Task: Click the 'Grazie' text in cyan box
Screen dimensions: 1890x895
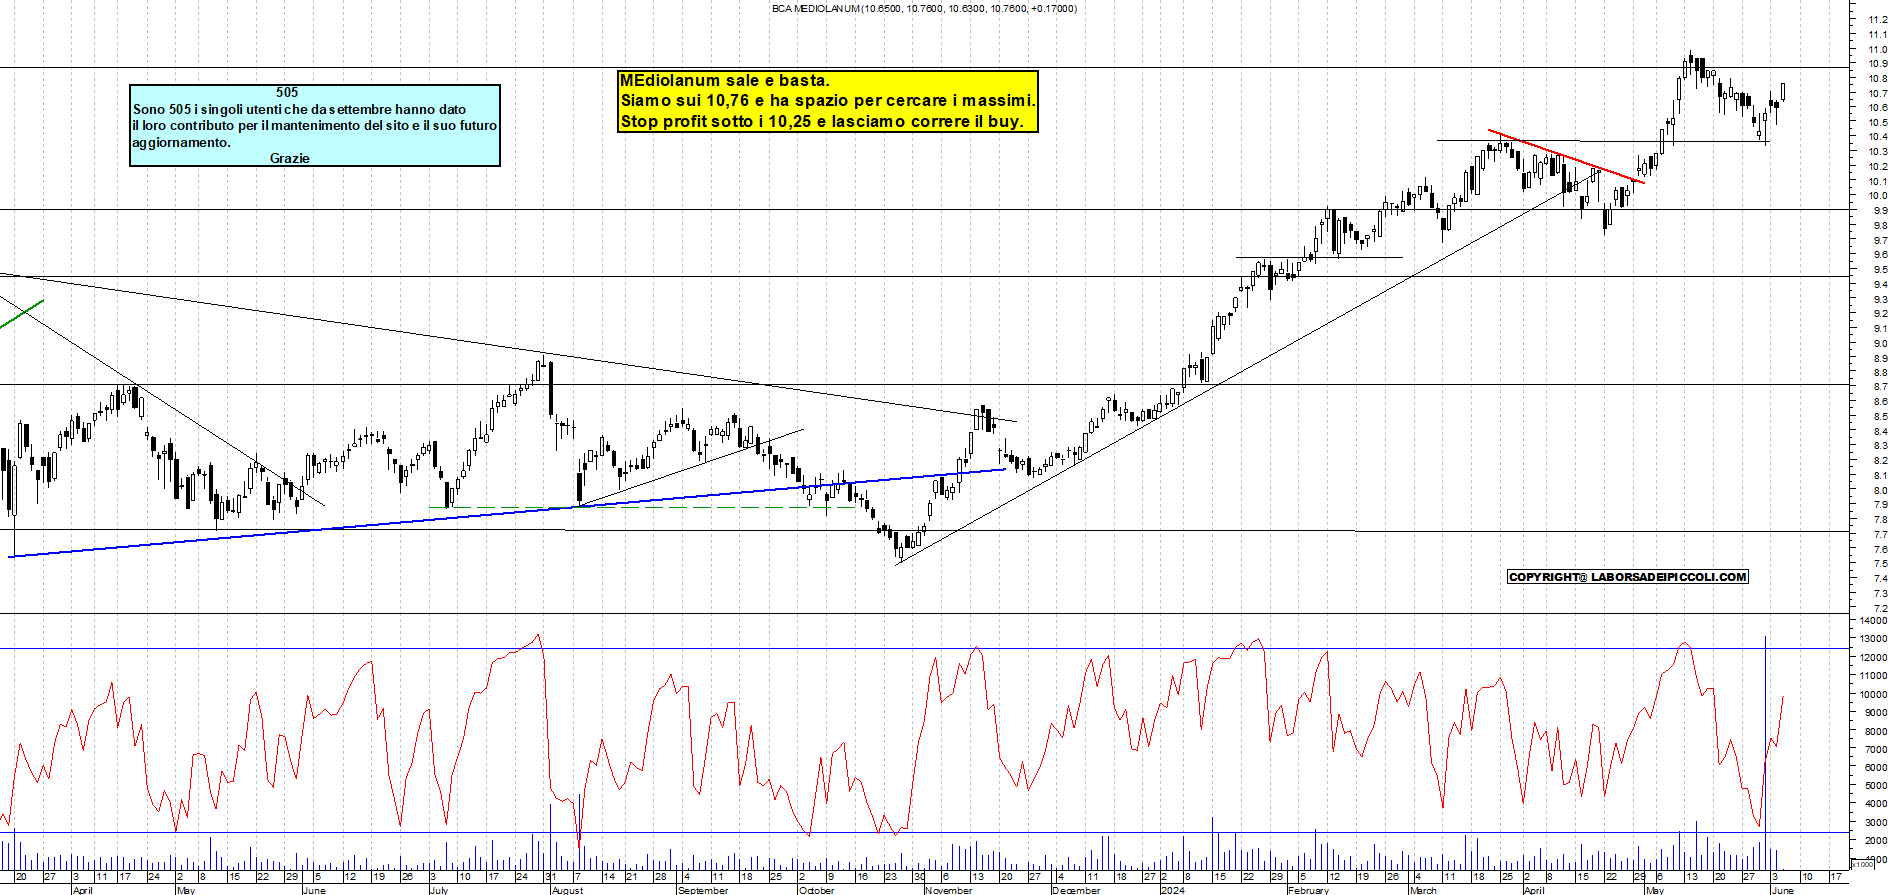Action: (x=290, y=158)
